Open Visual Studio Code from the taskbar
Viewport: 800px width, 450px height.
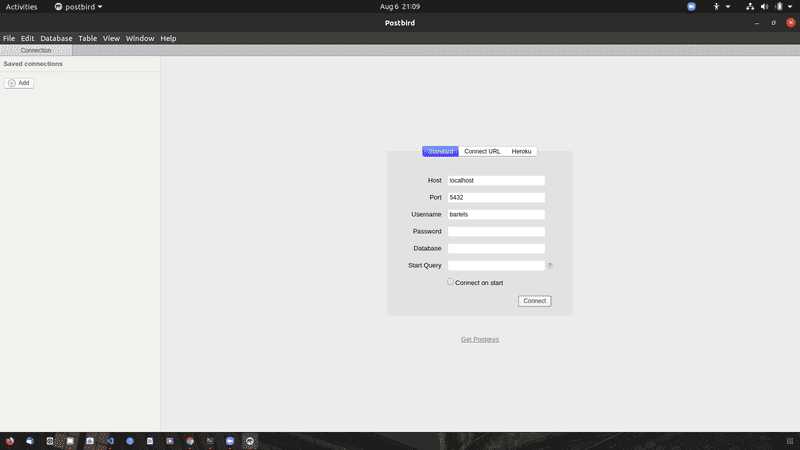(x=110, y=441)
